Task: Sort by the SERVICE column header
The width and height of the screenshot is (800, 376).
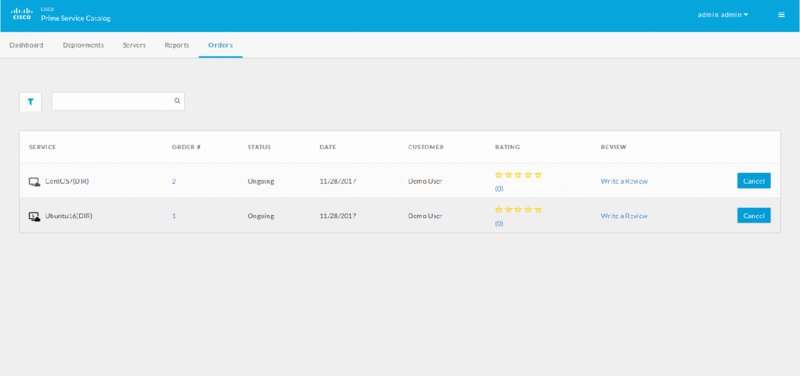Action: click(x=42, y=147)
